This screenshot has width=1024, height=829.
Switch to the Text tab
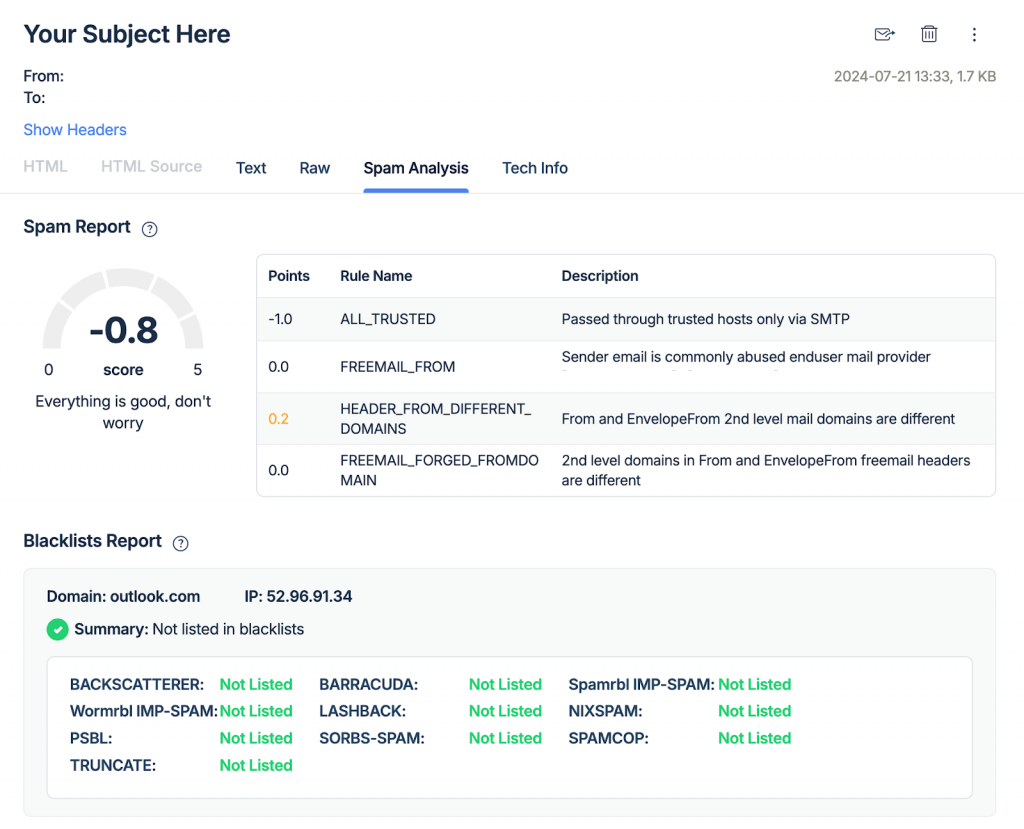coord(250,168)
